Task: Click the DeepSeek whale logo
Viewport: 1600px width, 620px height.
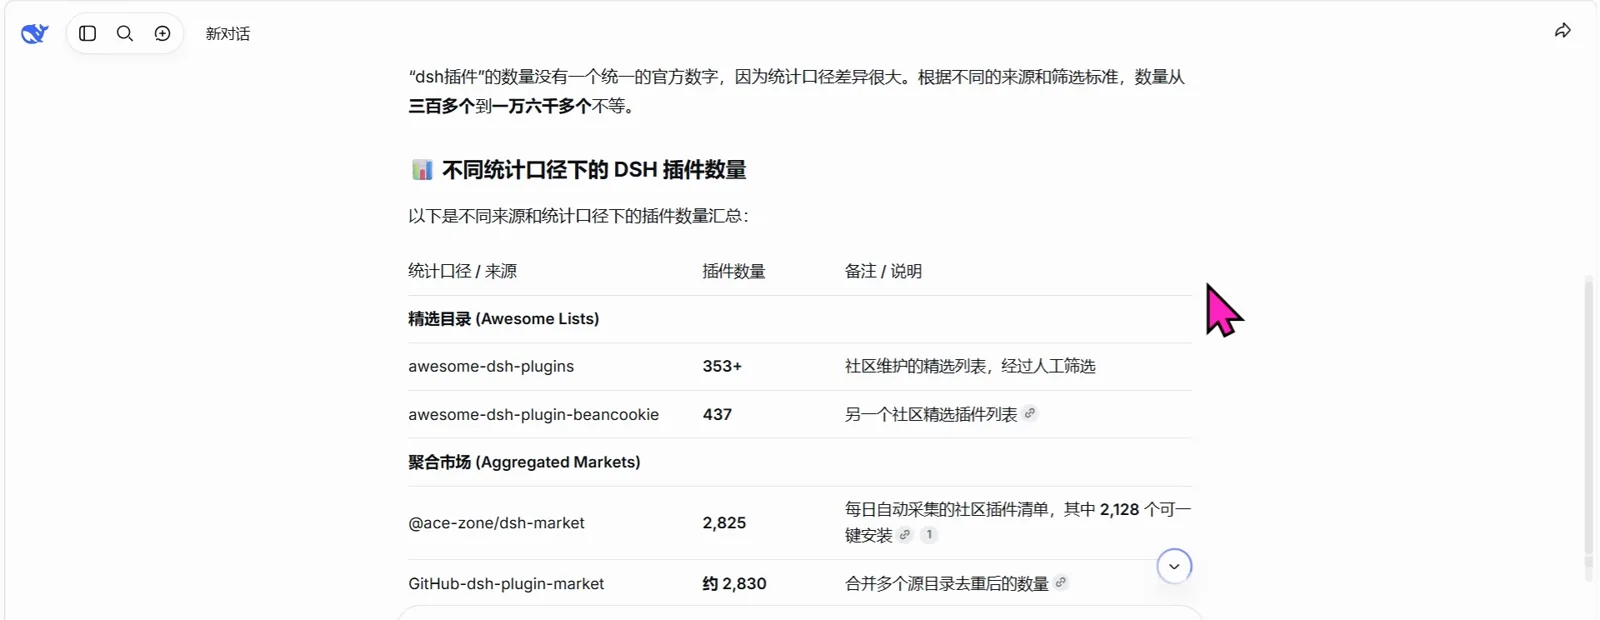Action: pos(35,34)
